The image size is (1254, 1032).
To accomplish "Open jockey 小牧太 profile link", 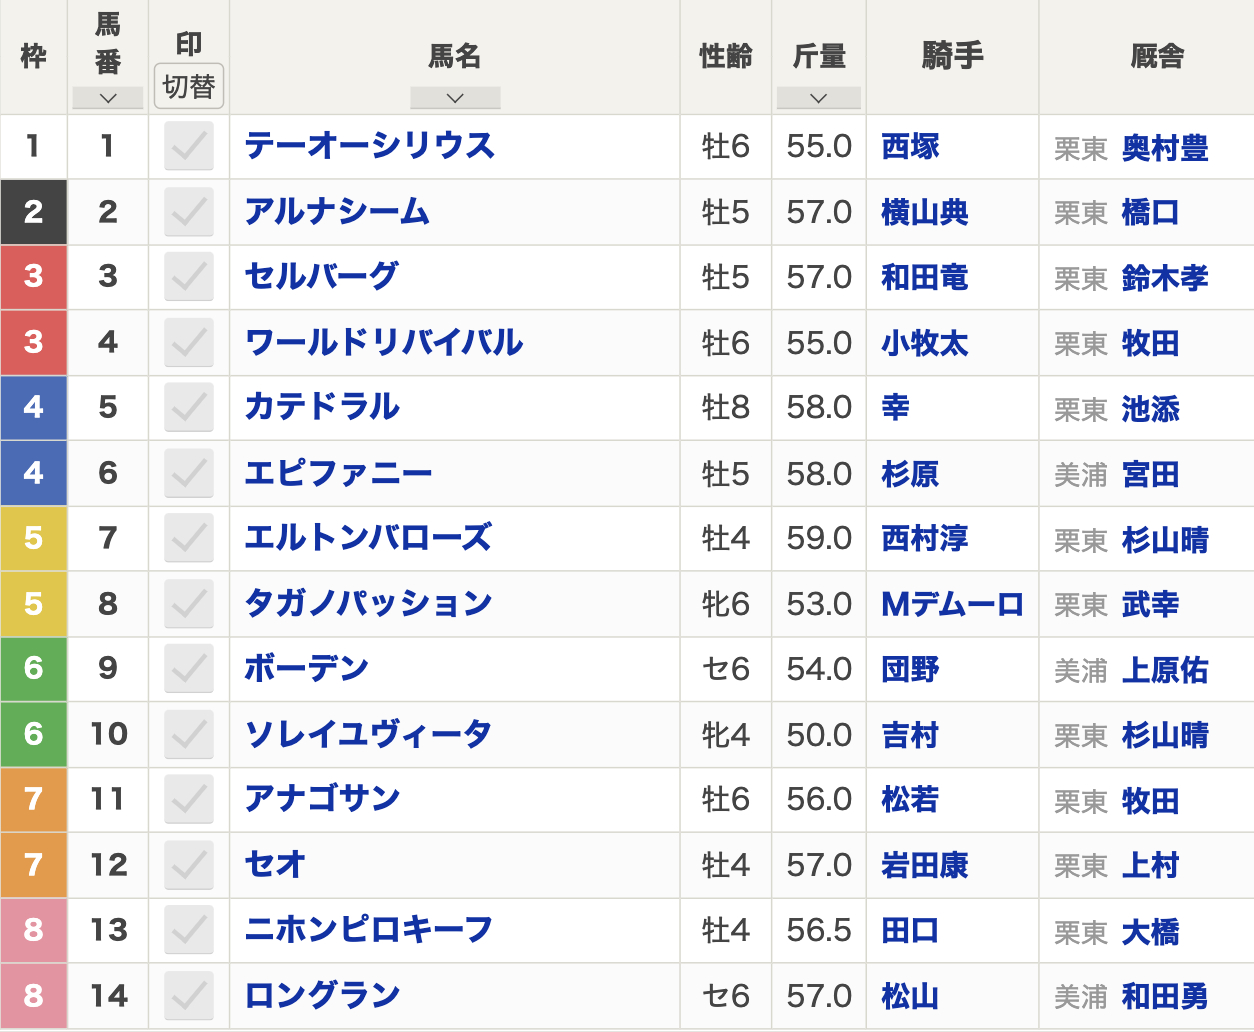I will point(925,343).
